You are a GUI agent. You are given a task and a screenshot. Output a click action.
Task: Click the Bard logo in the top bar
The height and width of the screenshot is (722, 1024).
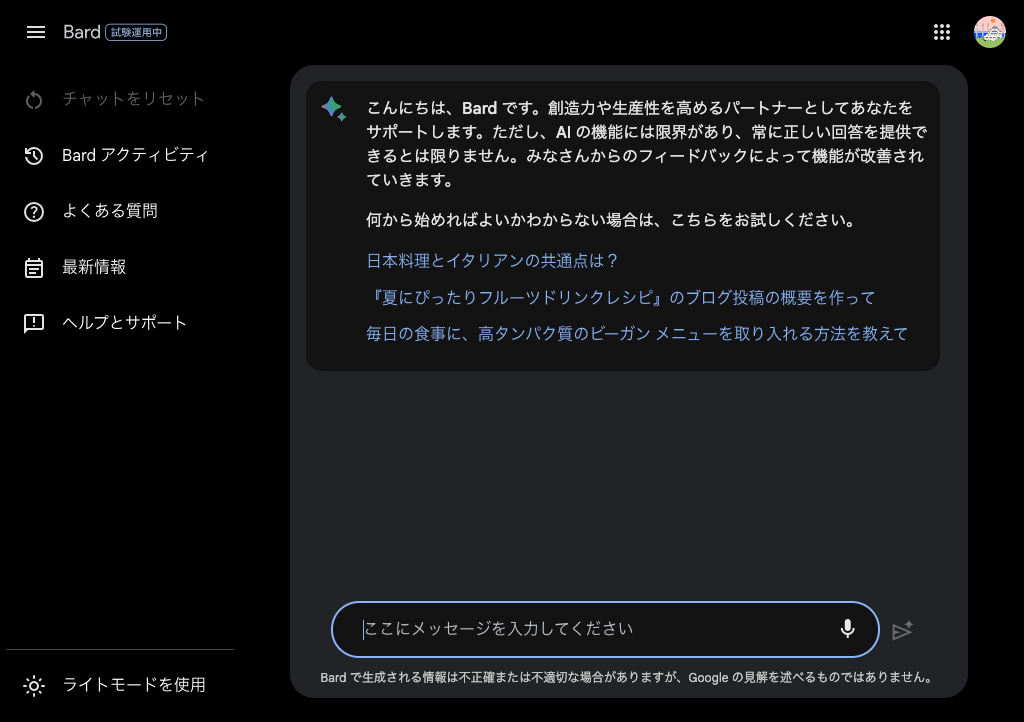coord(82,31)
